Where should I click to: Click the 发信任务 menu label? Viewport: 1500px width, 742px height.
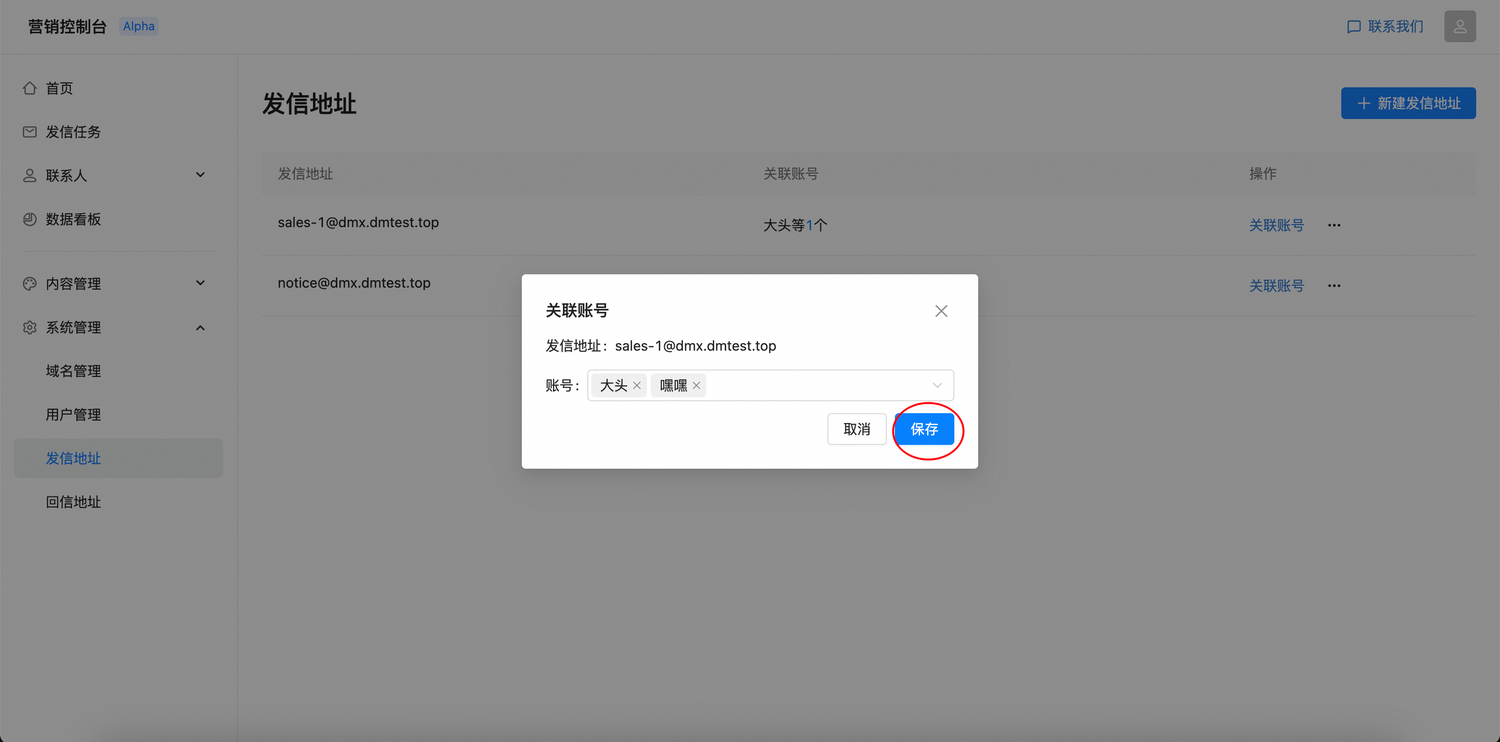[x=74, y=132]
